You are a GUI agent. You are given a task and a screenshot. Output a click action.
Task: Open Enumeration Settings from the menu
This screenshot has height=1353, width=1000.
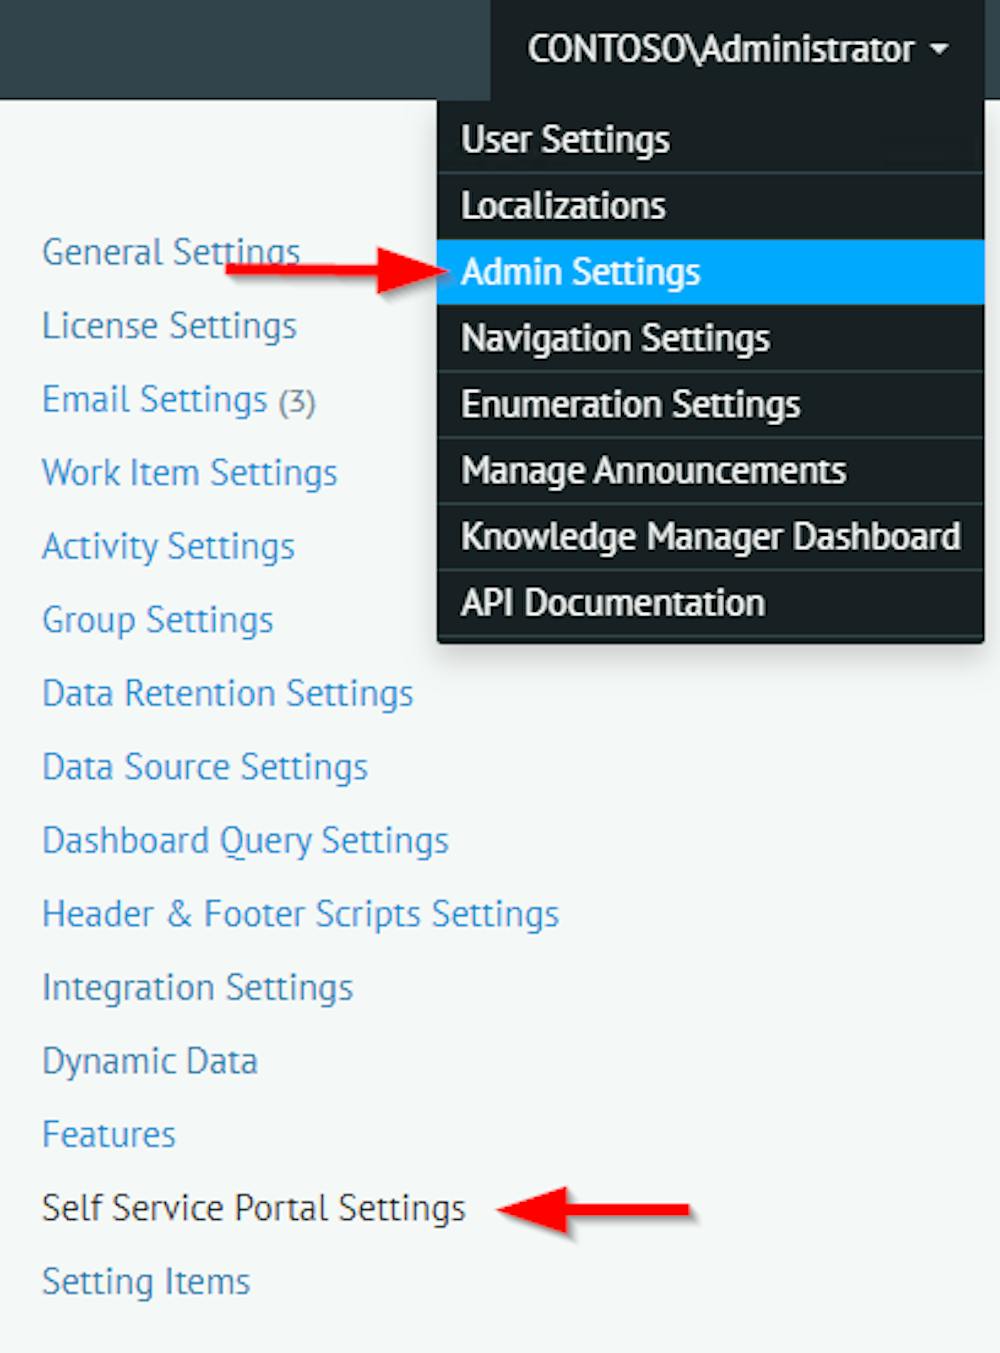tap(630, 403)
